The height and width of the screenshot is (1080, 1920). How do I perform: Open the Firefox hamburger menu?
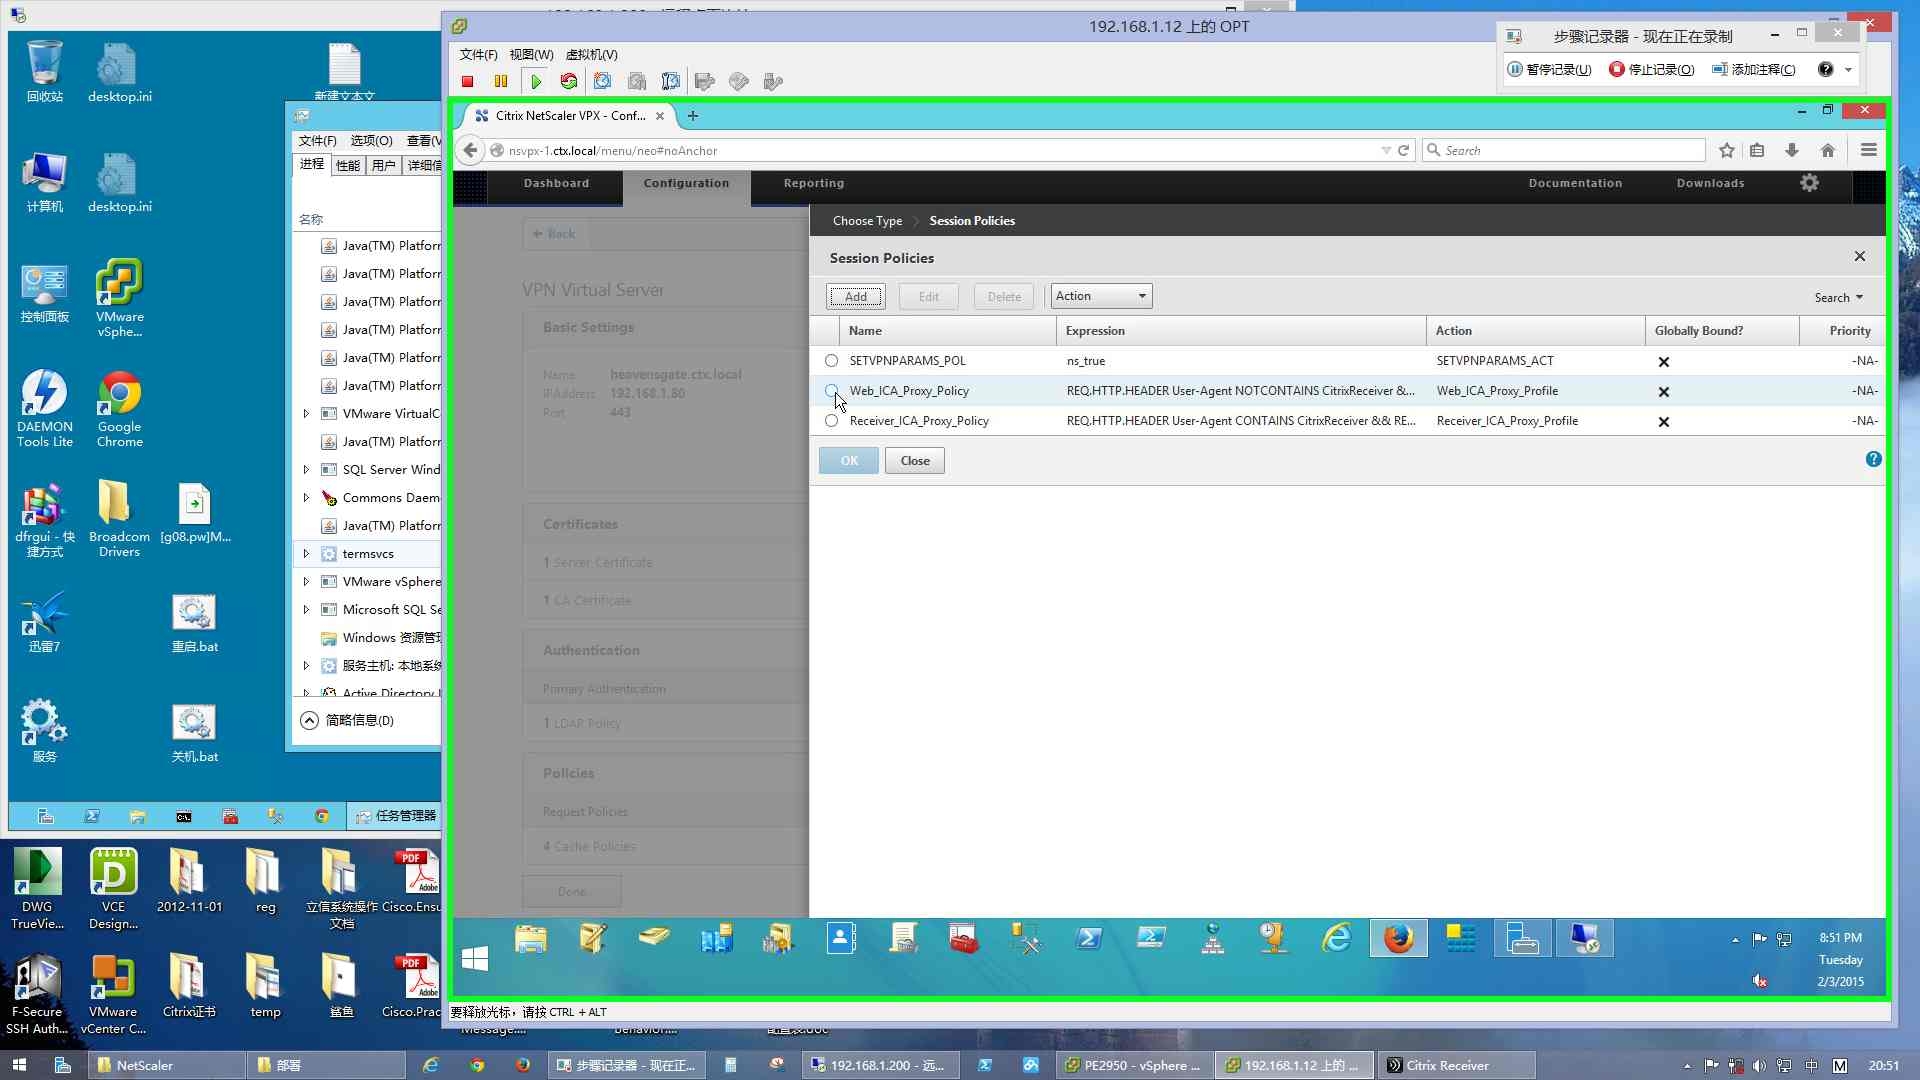point(1868,150)
